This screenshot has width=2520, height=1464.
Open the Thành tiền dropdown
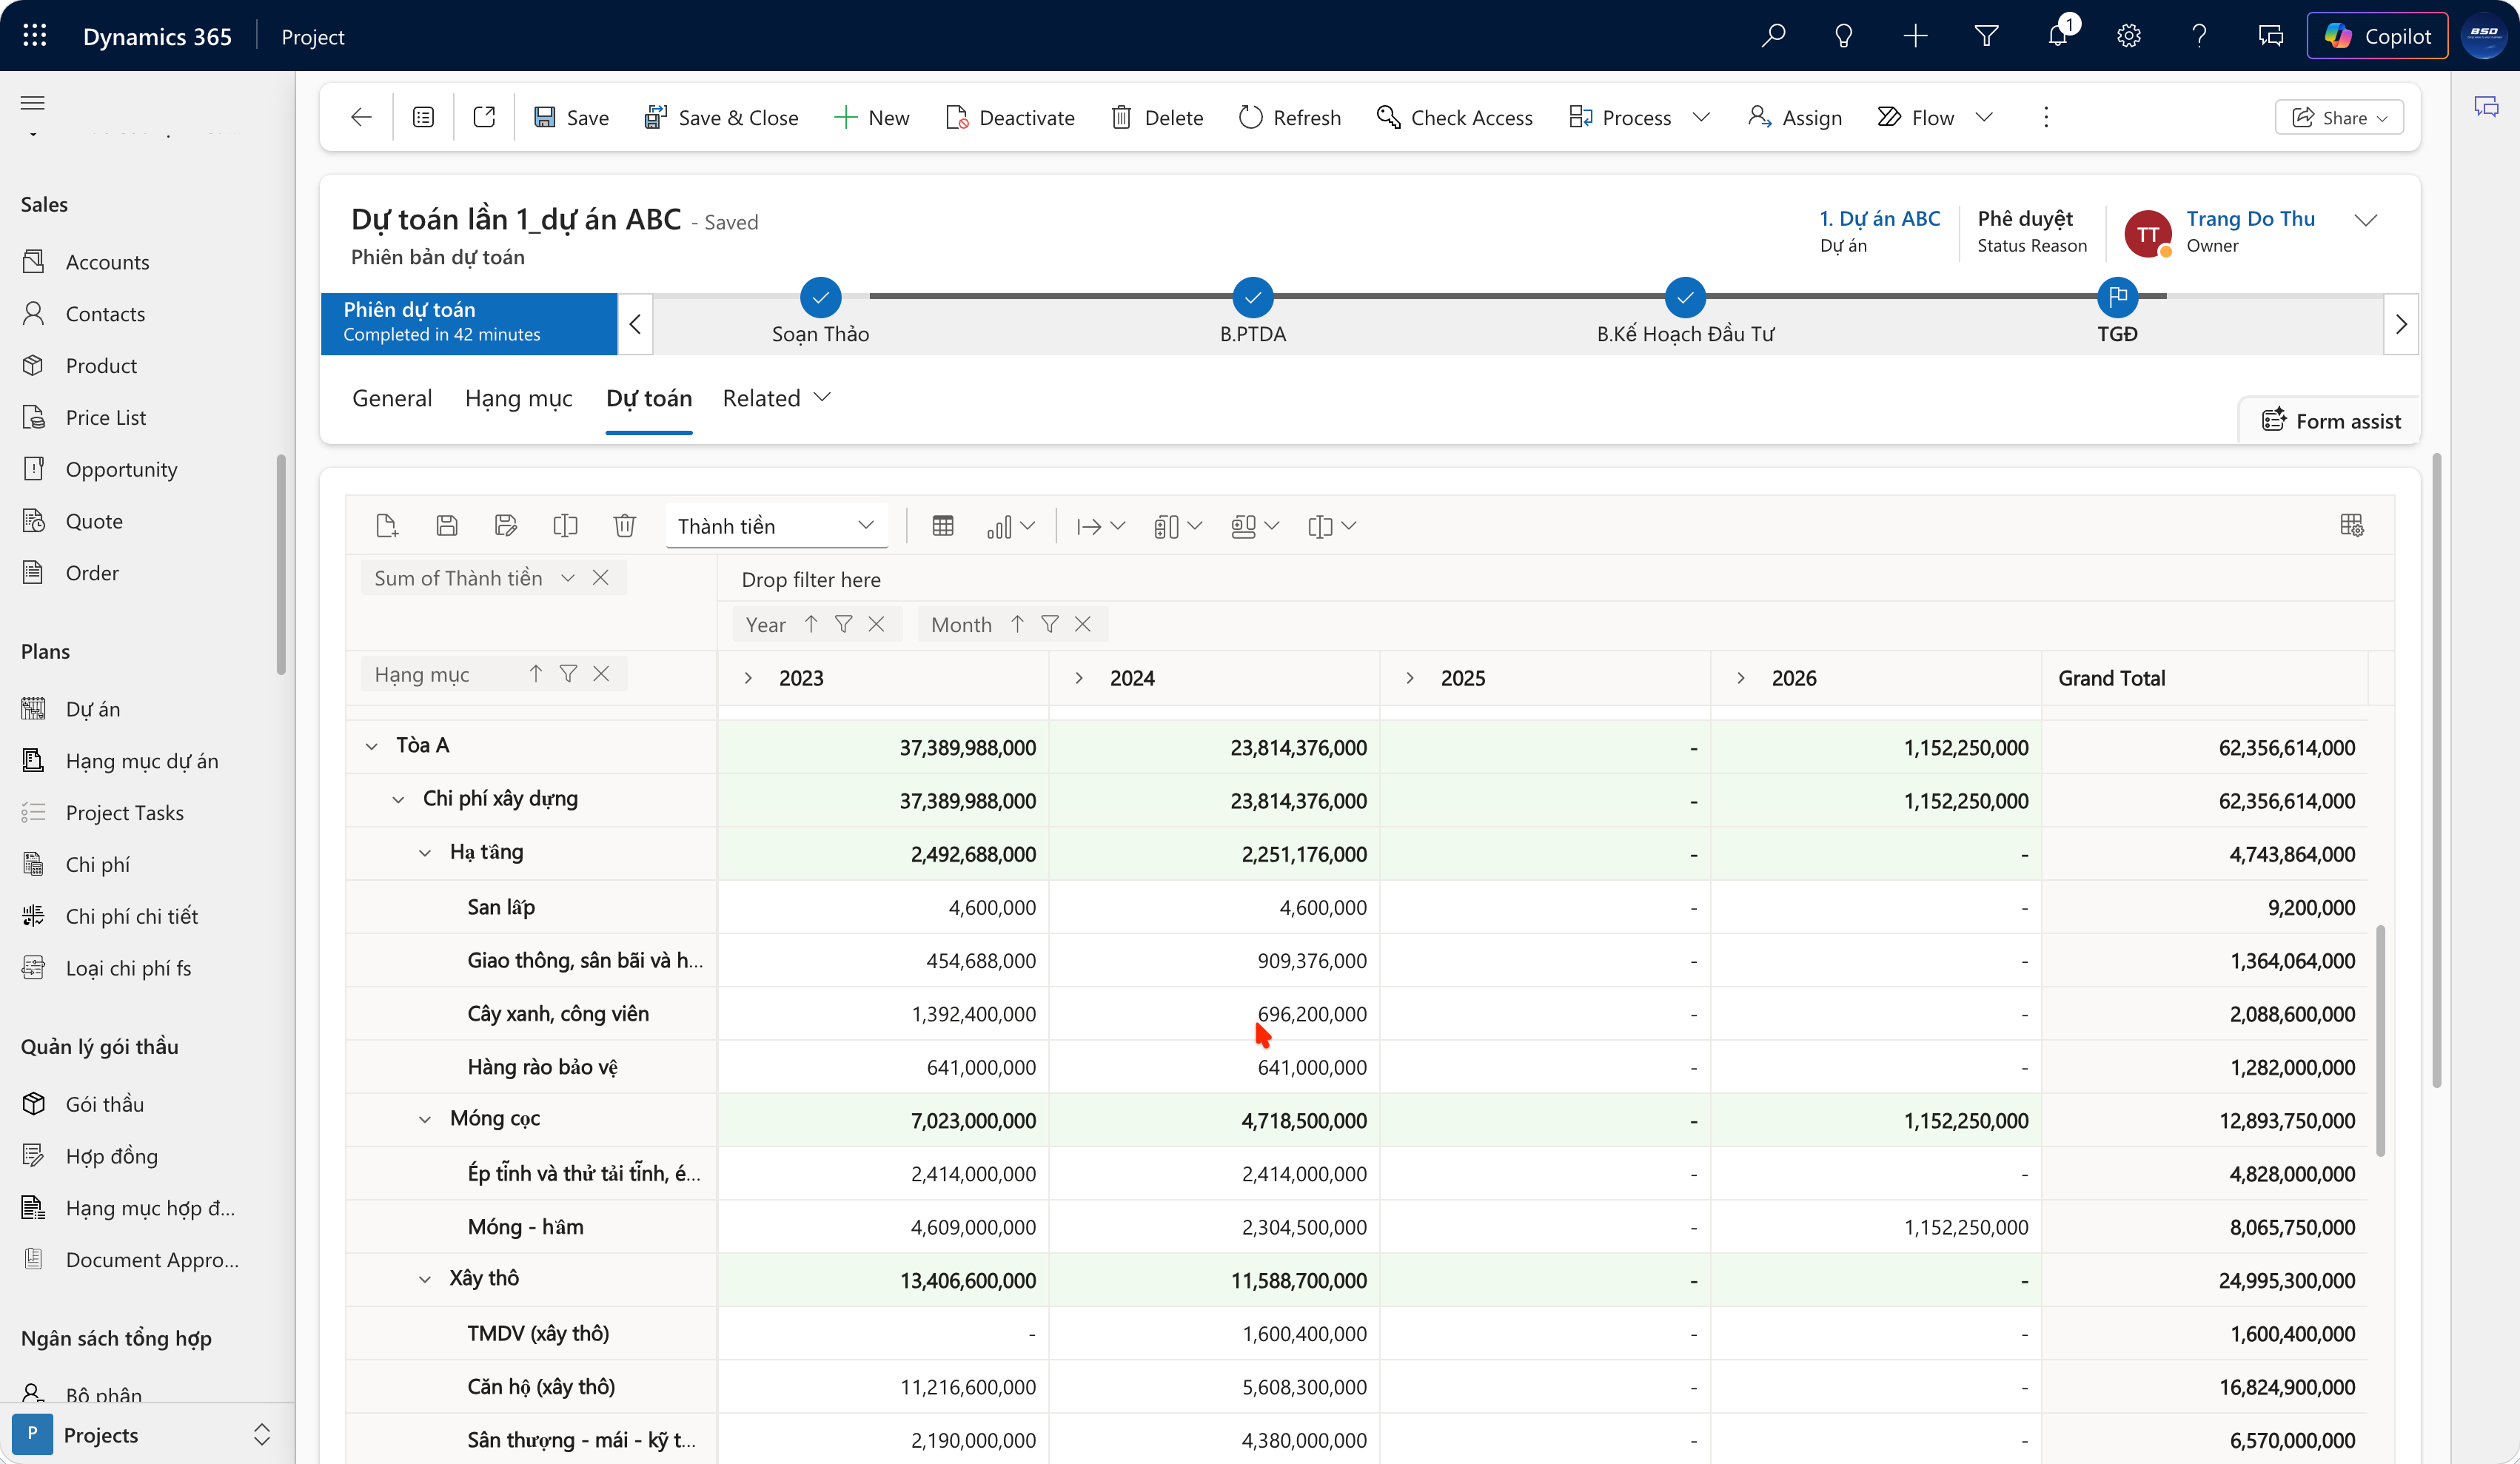tap(776, 526)
